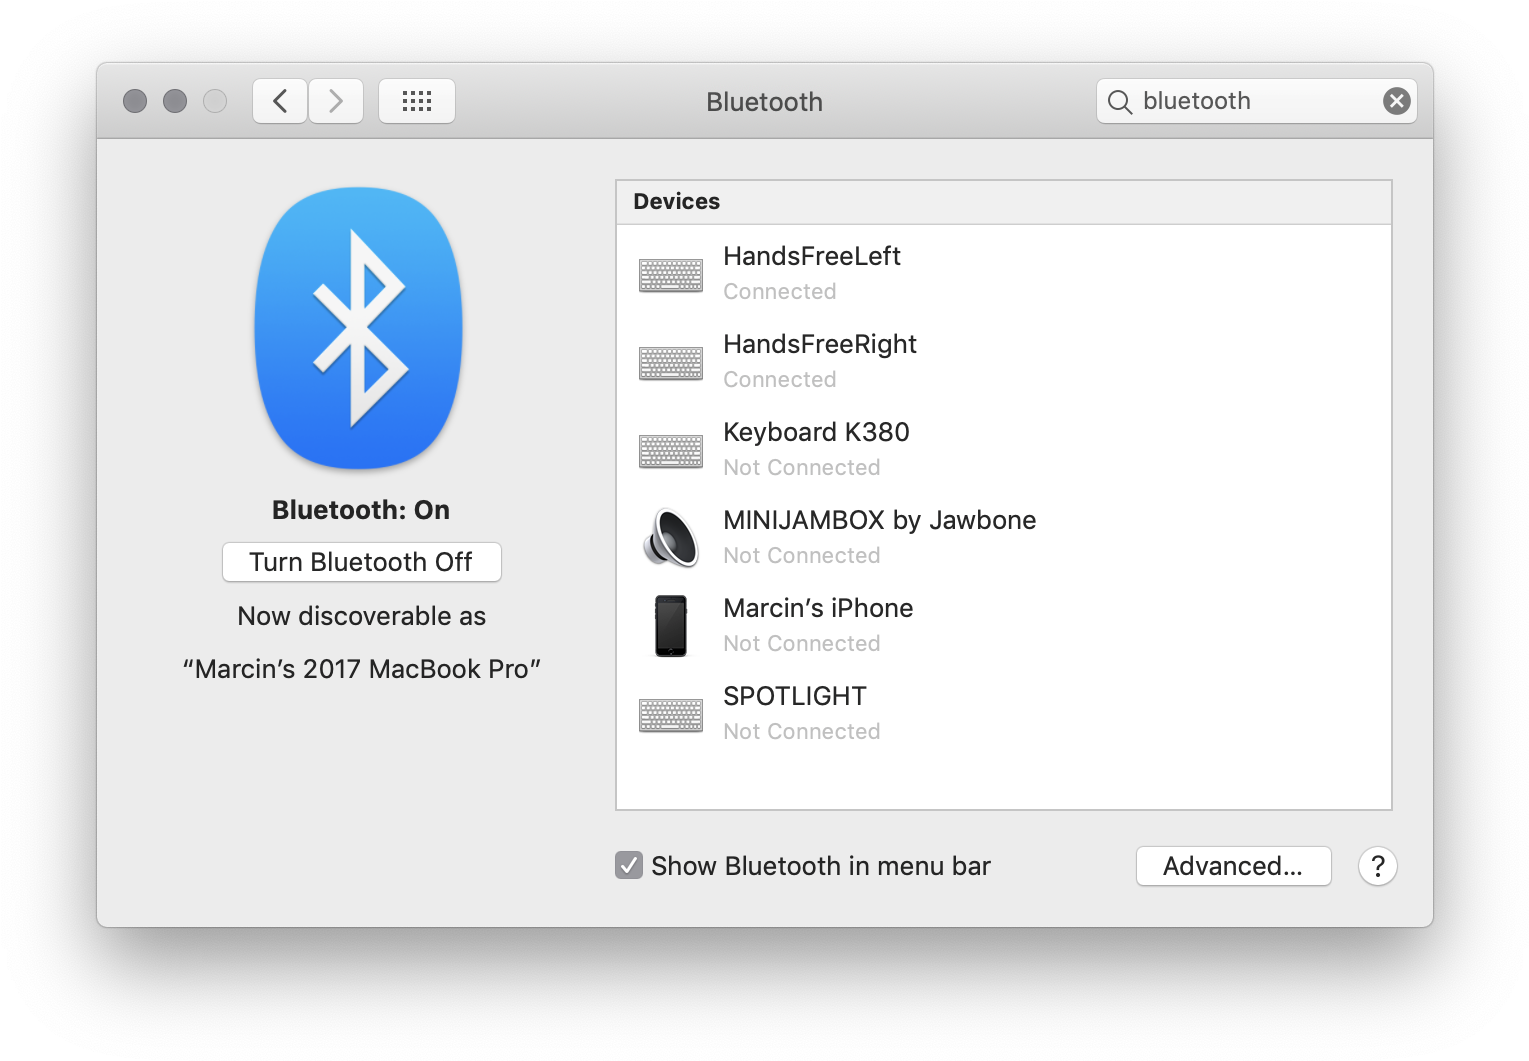Select the Keyboard K380 device name
This screenshot has height=1061, width=1529.
tap(816, 432)
